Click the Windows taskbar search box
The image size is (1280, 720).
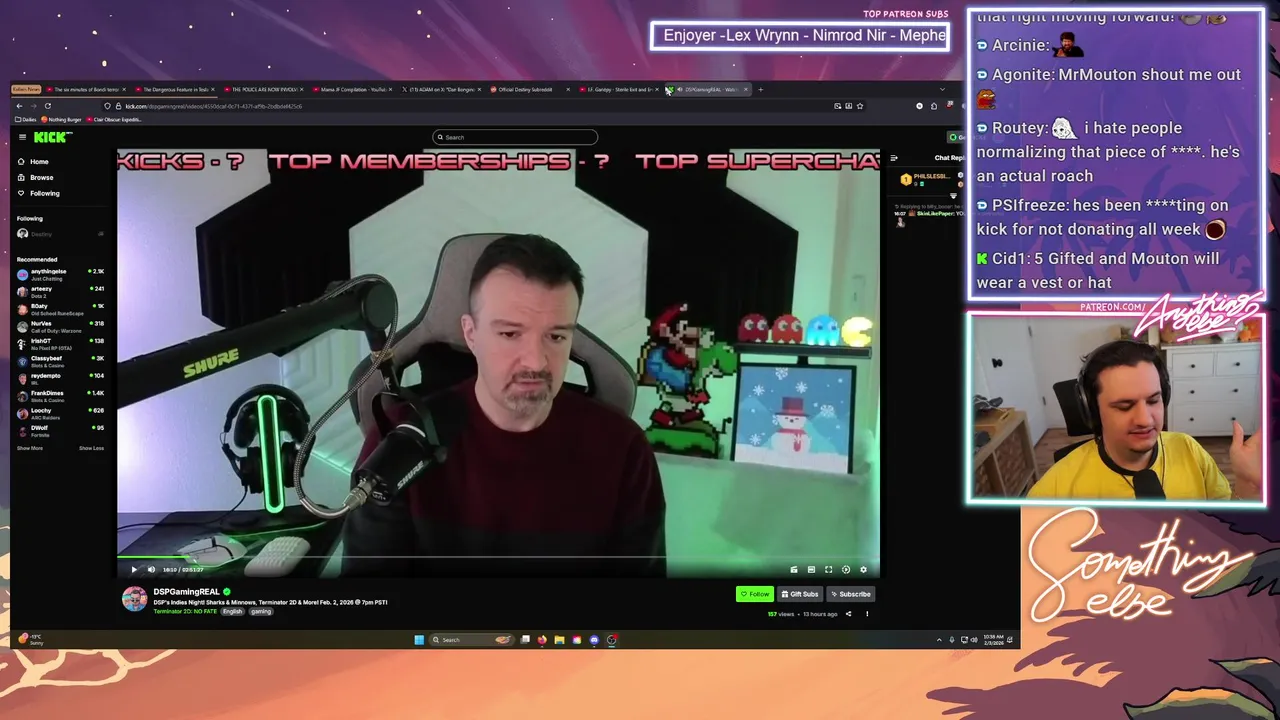coord(470,640)
